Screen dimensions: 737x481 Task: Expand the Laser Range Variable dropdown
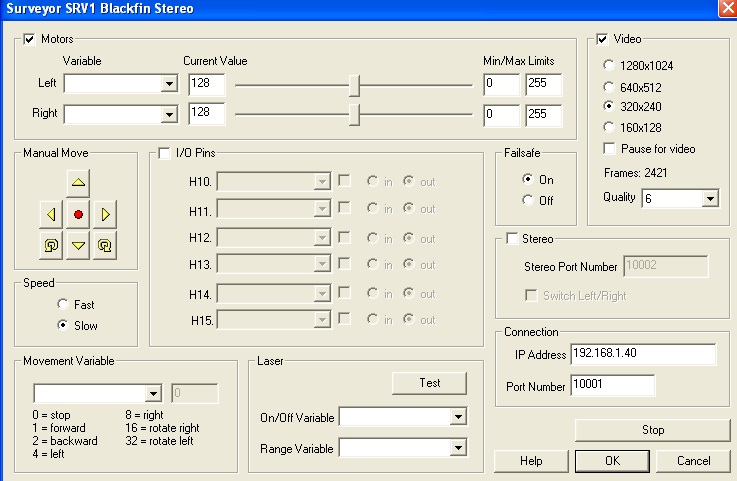pos(458,447)
